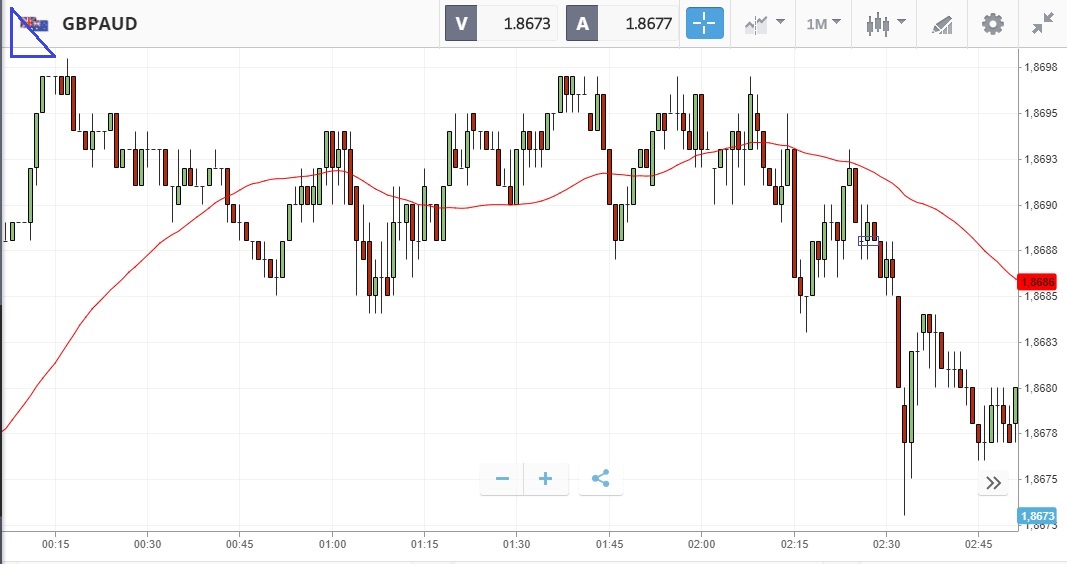Open the 1M timeframe dropdown
Image resolution: width=1067 pixels, height=564 pixels.
pos(823,24)
